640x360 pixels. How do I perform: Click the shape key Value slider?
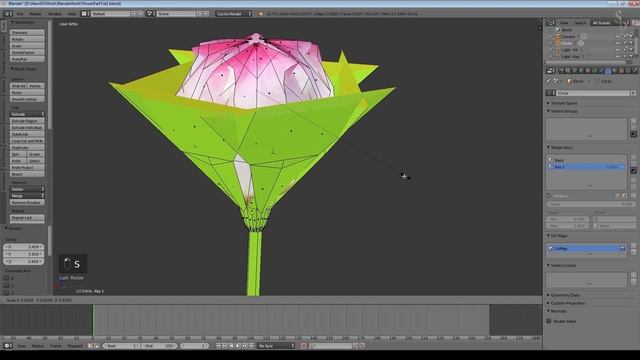[591, 204]
